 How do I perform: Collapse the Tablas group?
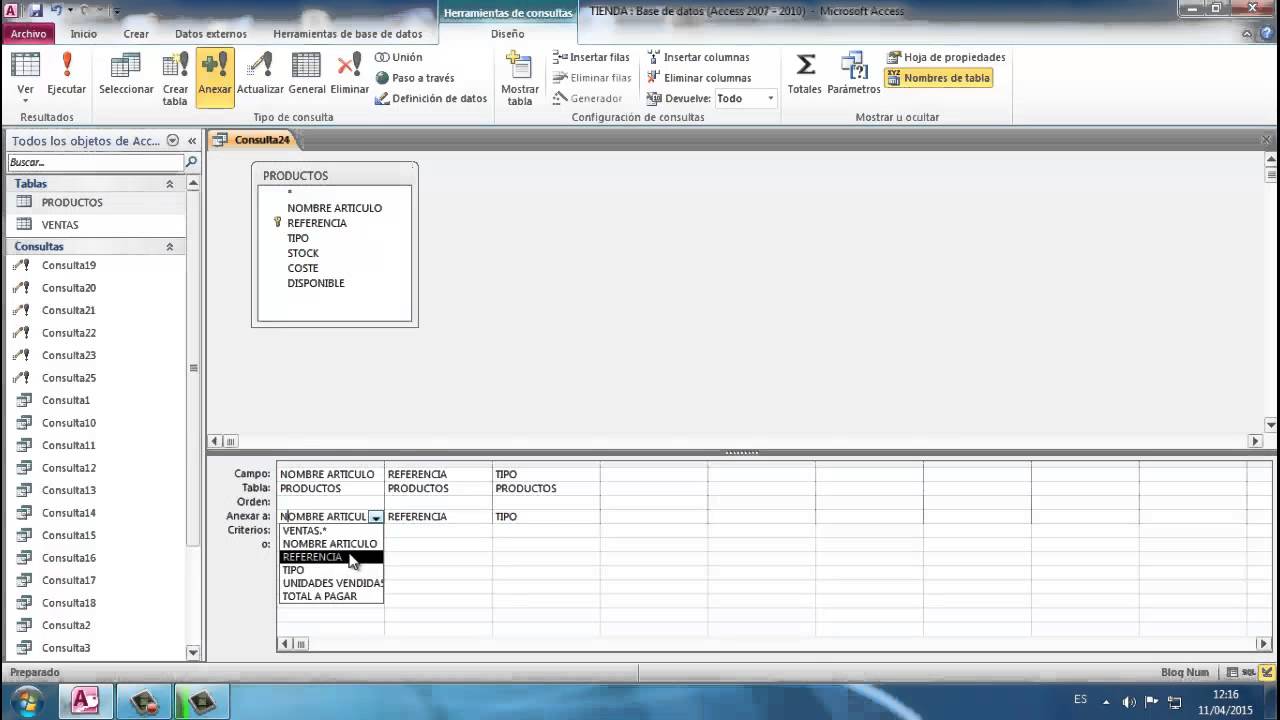(x=169, y=184)
